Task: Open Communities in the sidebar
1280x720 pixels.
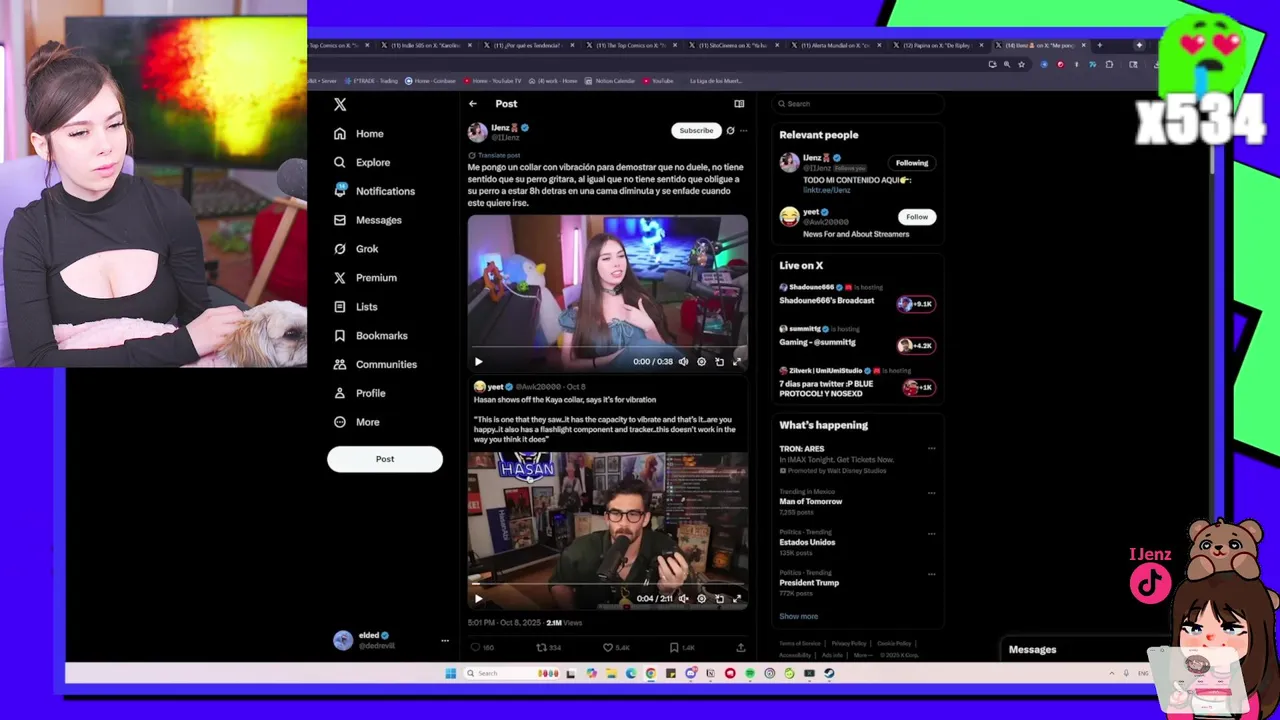Action: [x=375, y=364]
